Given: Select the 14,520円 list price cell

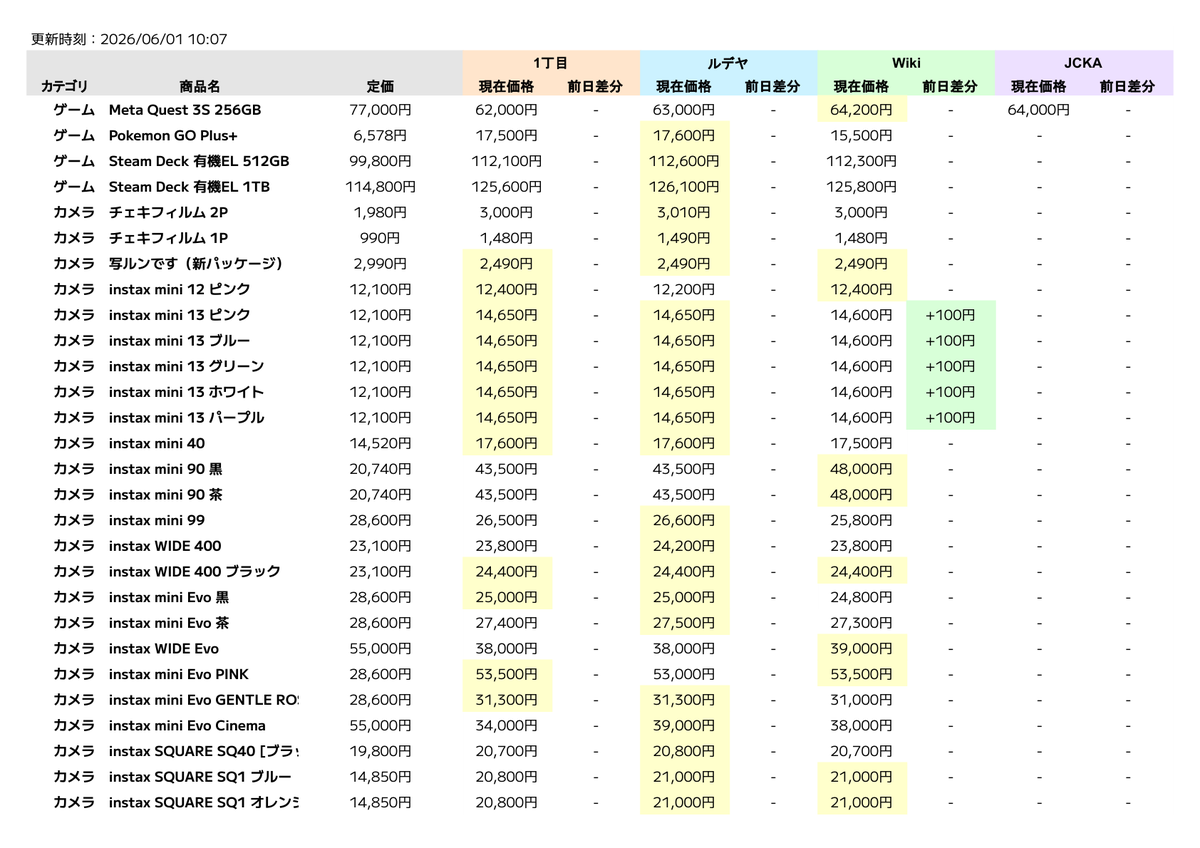Looking at the screenshot, I should click(x=380, y=443).
